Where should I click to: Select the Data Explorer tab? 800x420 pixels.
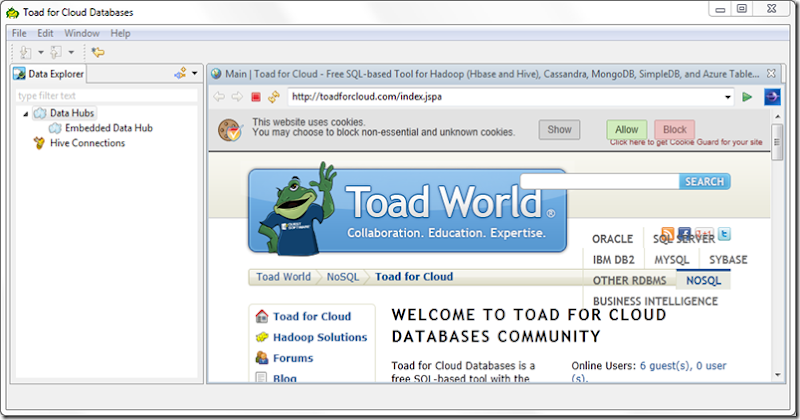point(48,74)
